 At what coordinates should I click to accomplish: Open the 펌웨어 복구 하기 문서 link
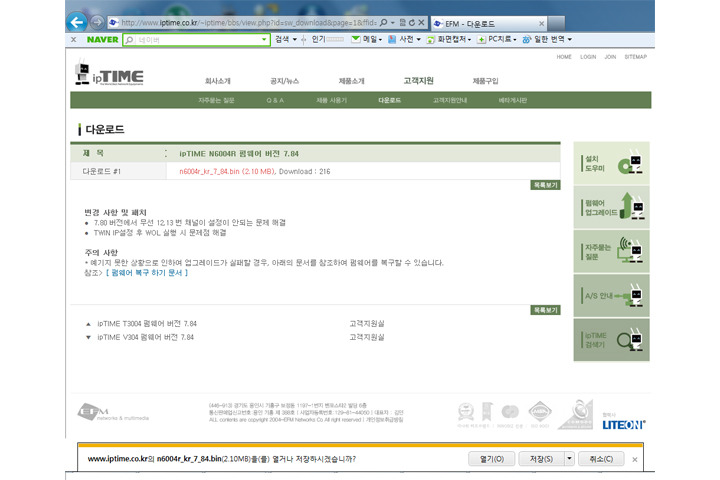point(147,273)
